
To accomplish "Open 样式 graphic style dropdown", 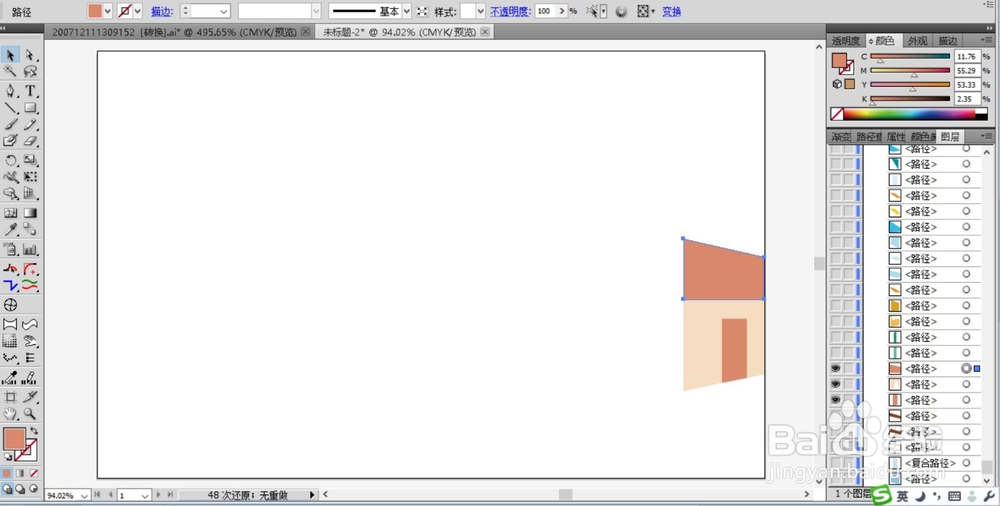I will pos(480,11).
